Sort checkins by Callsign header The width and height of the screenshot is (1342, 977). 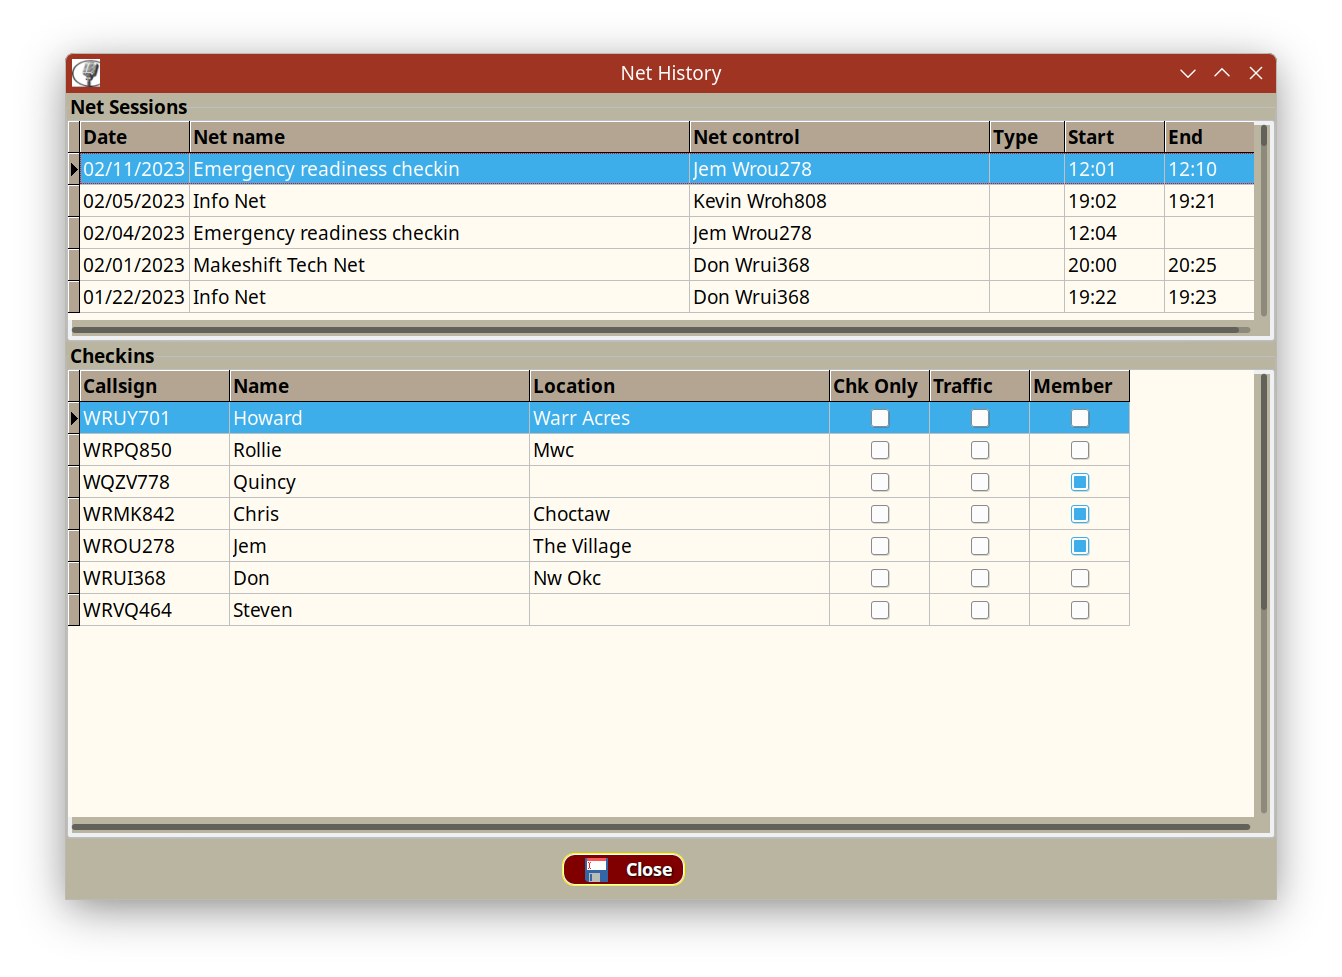pyautogui.click(x=154, y=386)
